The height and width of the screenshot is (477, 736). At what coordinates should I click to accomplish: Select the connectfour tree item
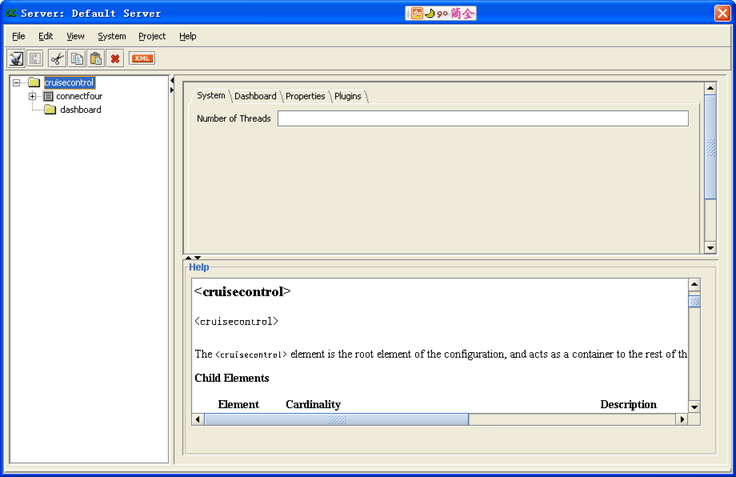click(79, 96)
